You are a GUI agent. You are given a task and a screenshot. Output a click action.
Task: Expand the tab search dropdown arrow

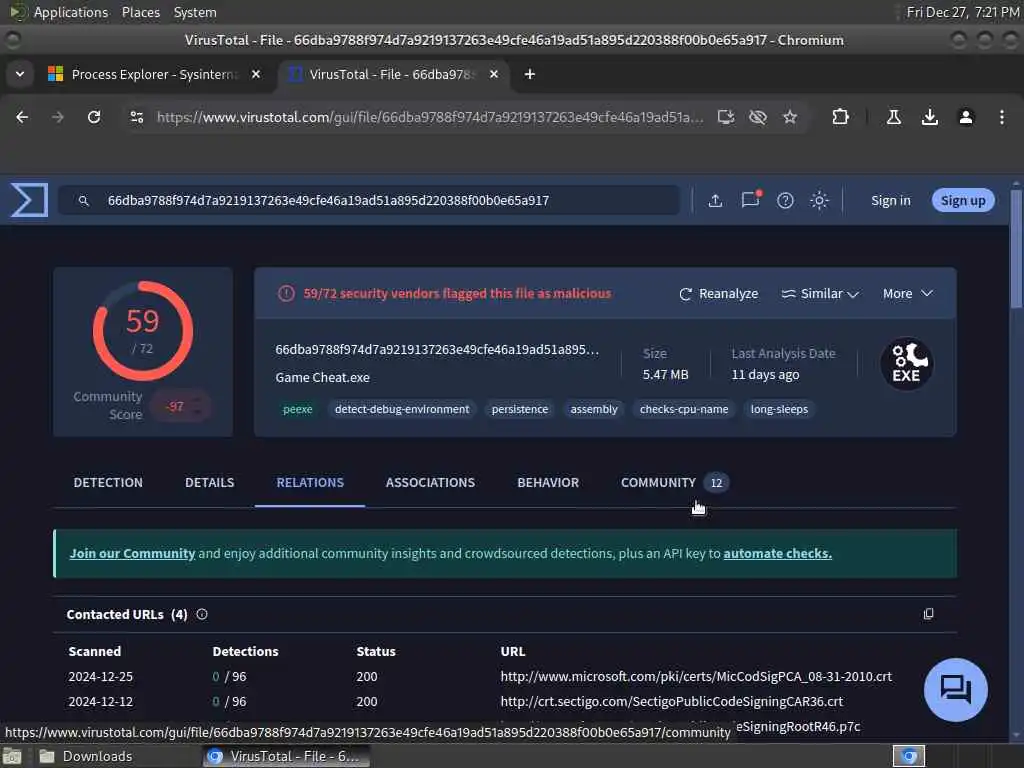20,74
